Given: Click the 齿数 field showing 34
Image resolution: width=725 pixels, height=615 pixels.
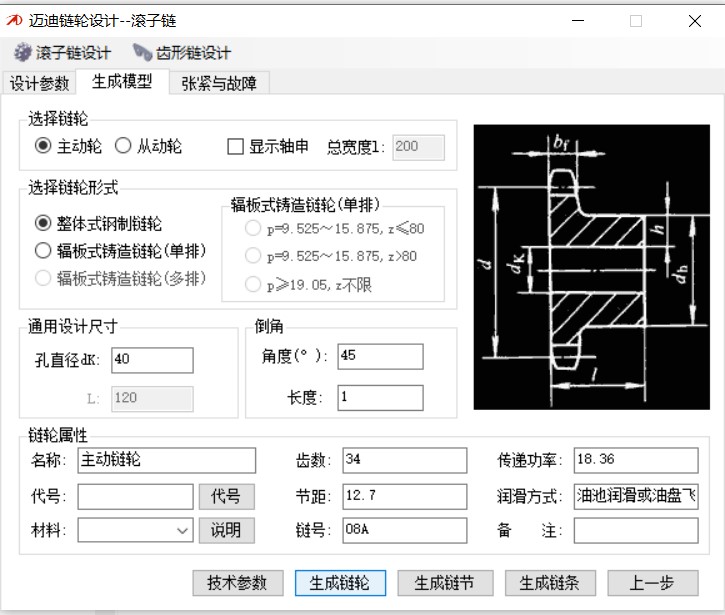Looking at the screenshot, I should click(x=405, y=460).
